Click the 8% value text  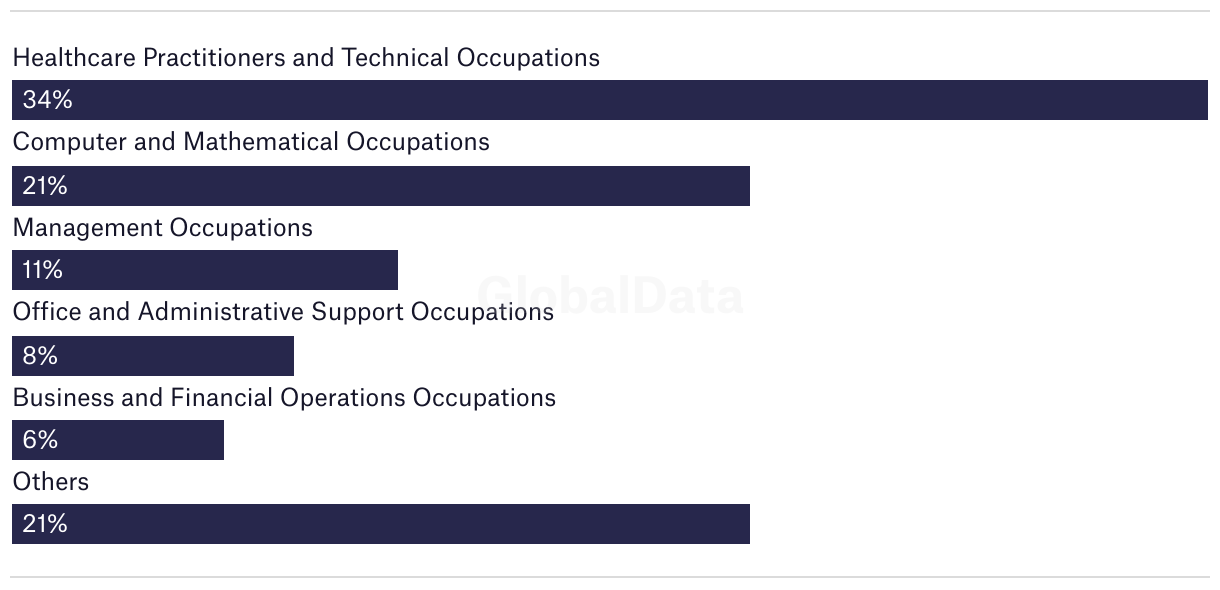(40, 356)
